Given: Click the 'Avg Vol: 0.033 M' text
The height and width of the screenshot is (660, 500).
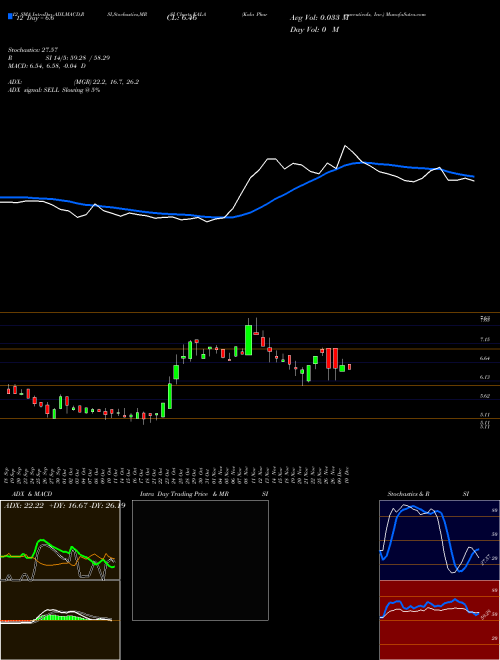Looking at the screenshot, I should (x=319, y=18).
